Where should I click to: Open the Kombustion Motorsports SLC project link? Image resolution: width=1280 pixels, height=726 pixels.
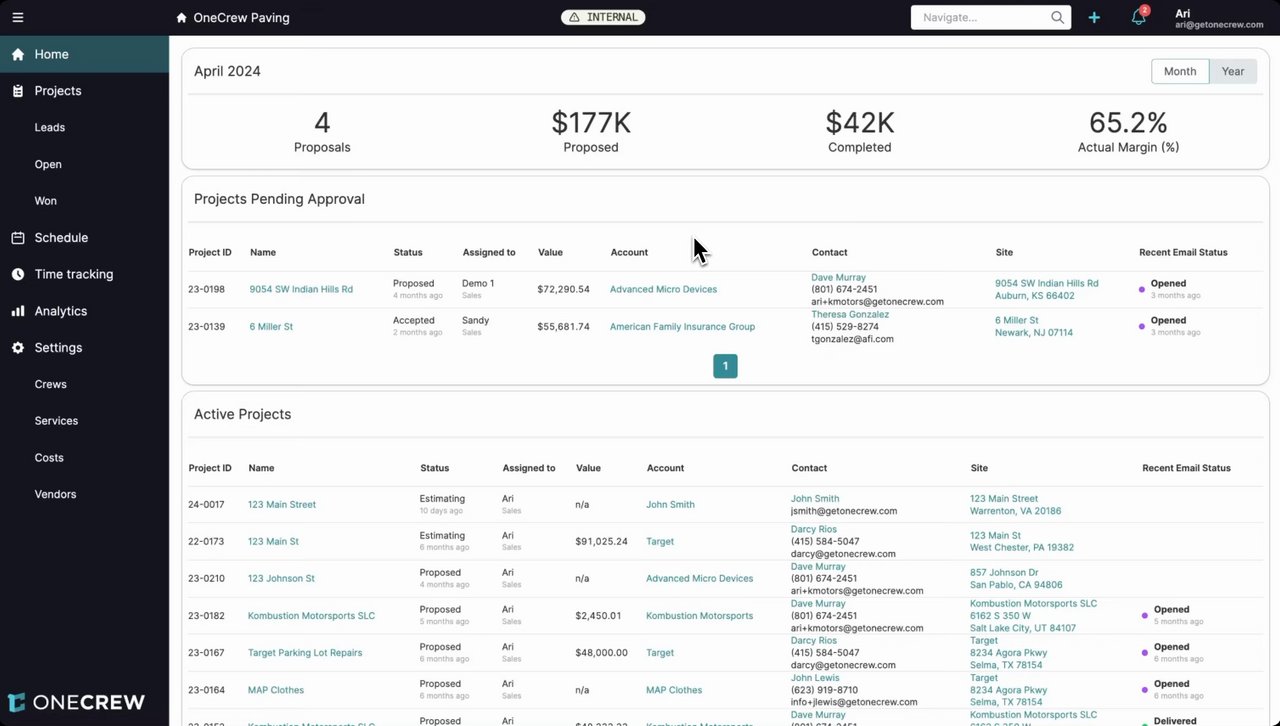311,616
